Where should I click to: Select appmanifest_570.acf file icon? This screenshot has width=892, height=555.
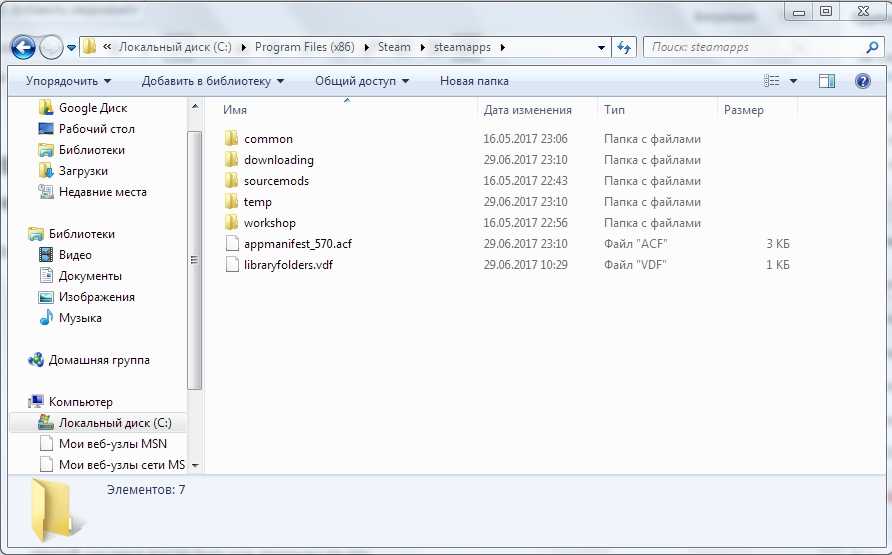pos(232,244)
